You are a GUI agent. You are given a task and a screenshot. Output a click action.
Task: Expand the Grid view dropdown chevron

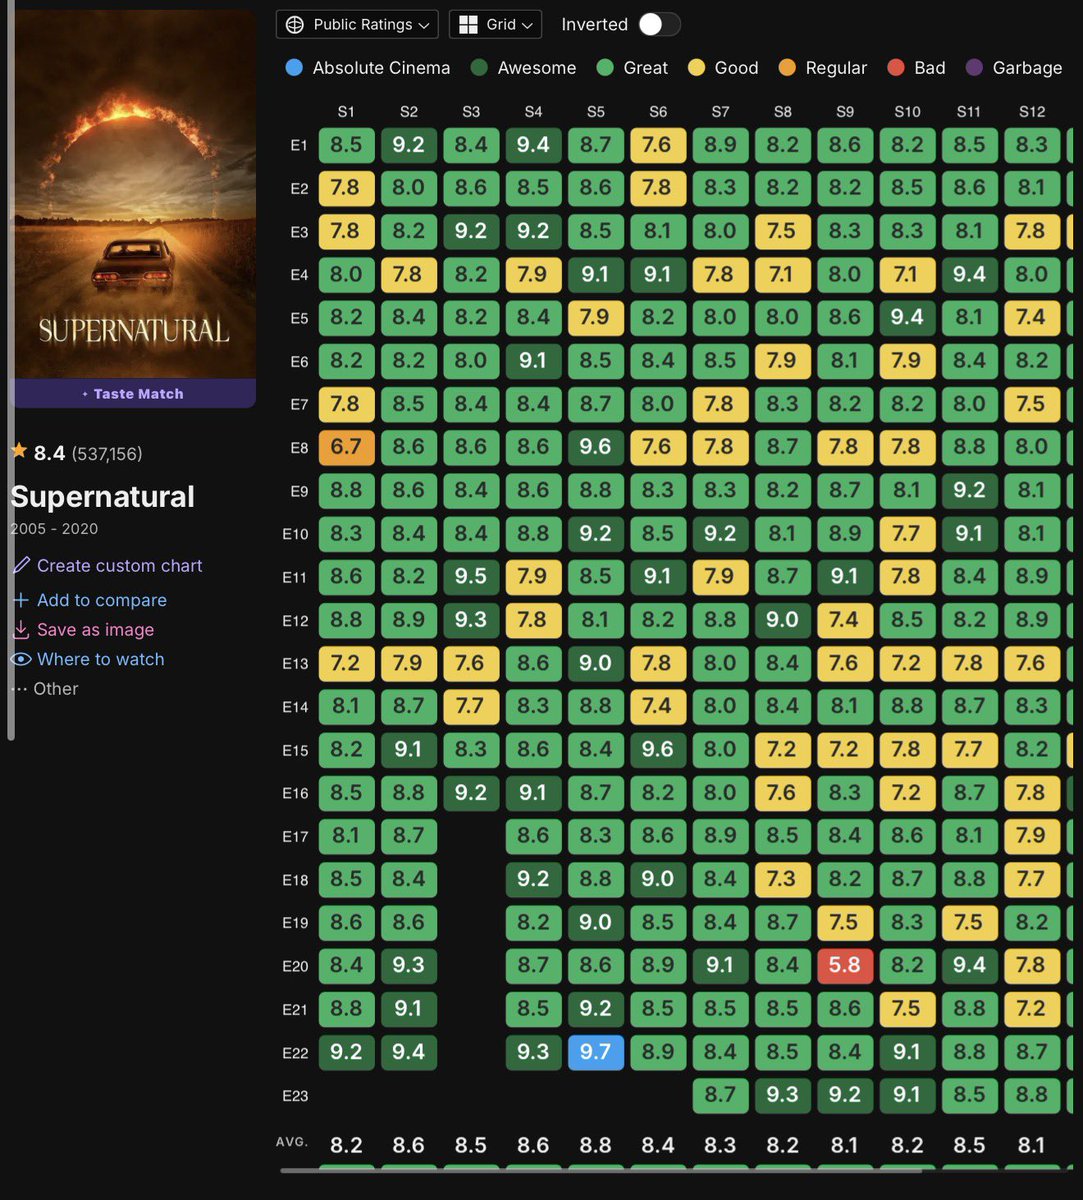(x=527, y=25)
